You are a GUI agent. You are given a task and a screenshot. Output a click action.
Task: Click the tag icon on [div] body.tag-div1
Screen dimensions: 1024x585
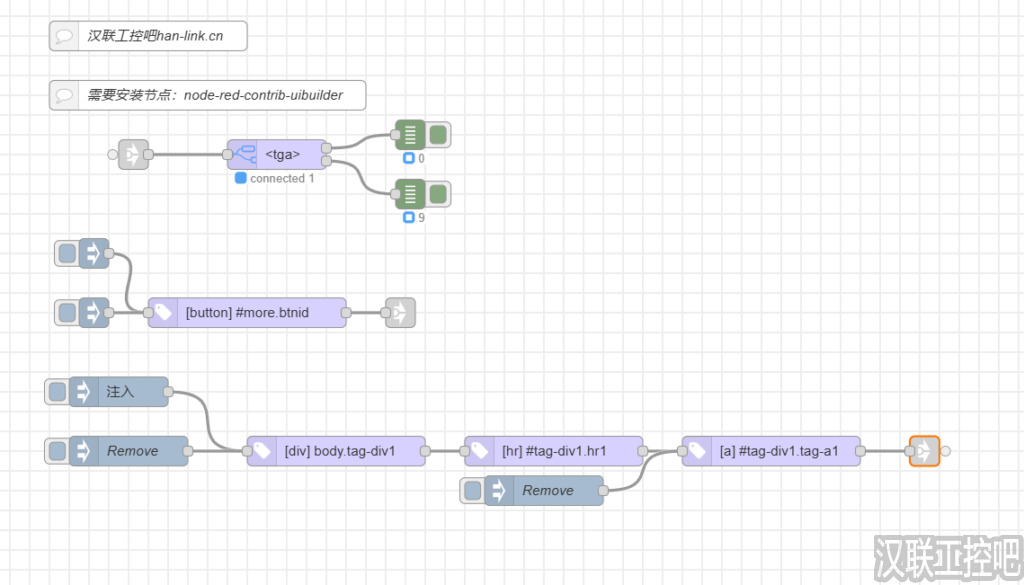[x=262, y=451]
